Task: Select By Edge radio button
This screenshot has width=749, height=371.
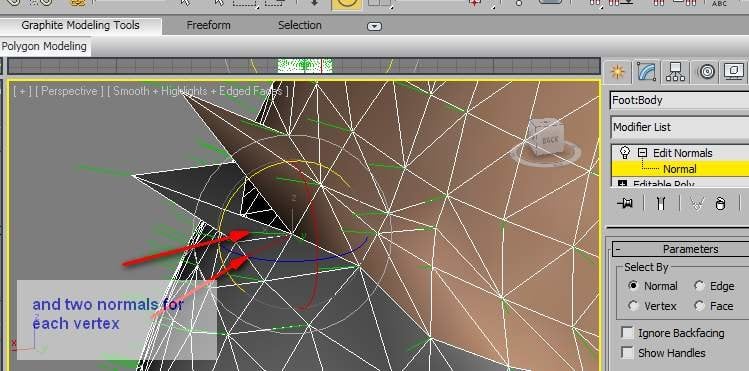Action: (x=699, y=286)
